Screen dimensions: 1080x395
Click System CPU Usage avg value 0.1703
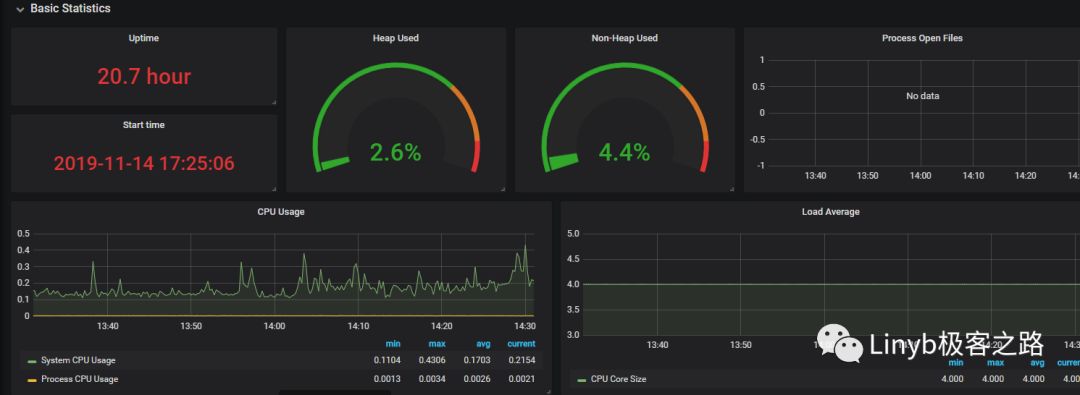pos(477,361)
